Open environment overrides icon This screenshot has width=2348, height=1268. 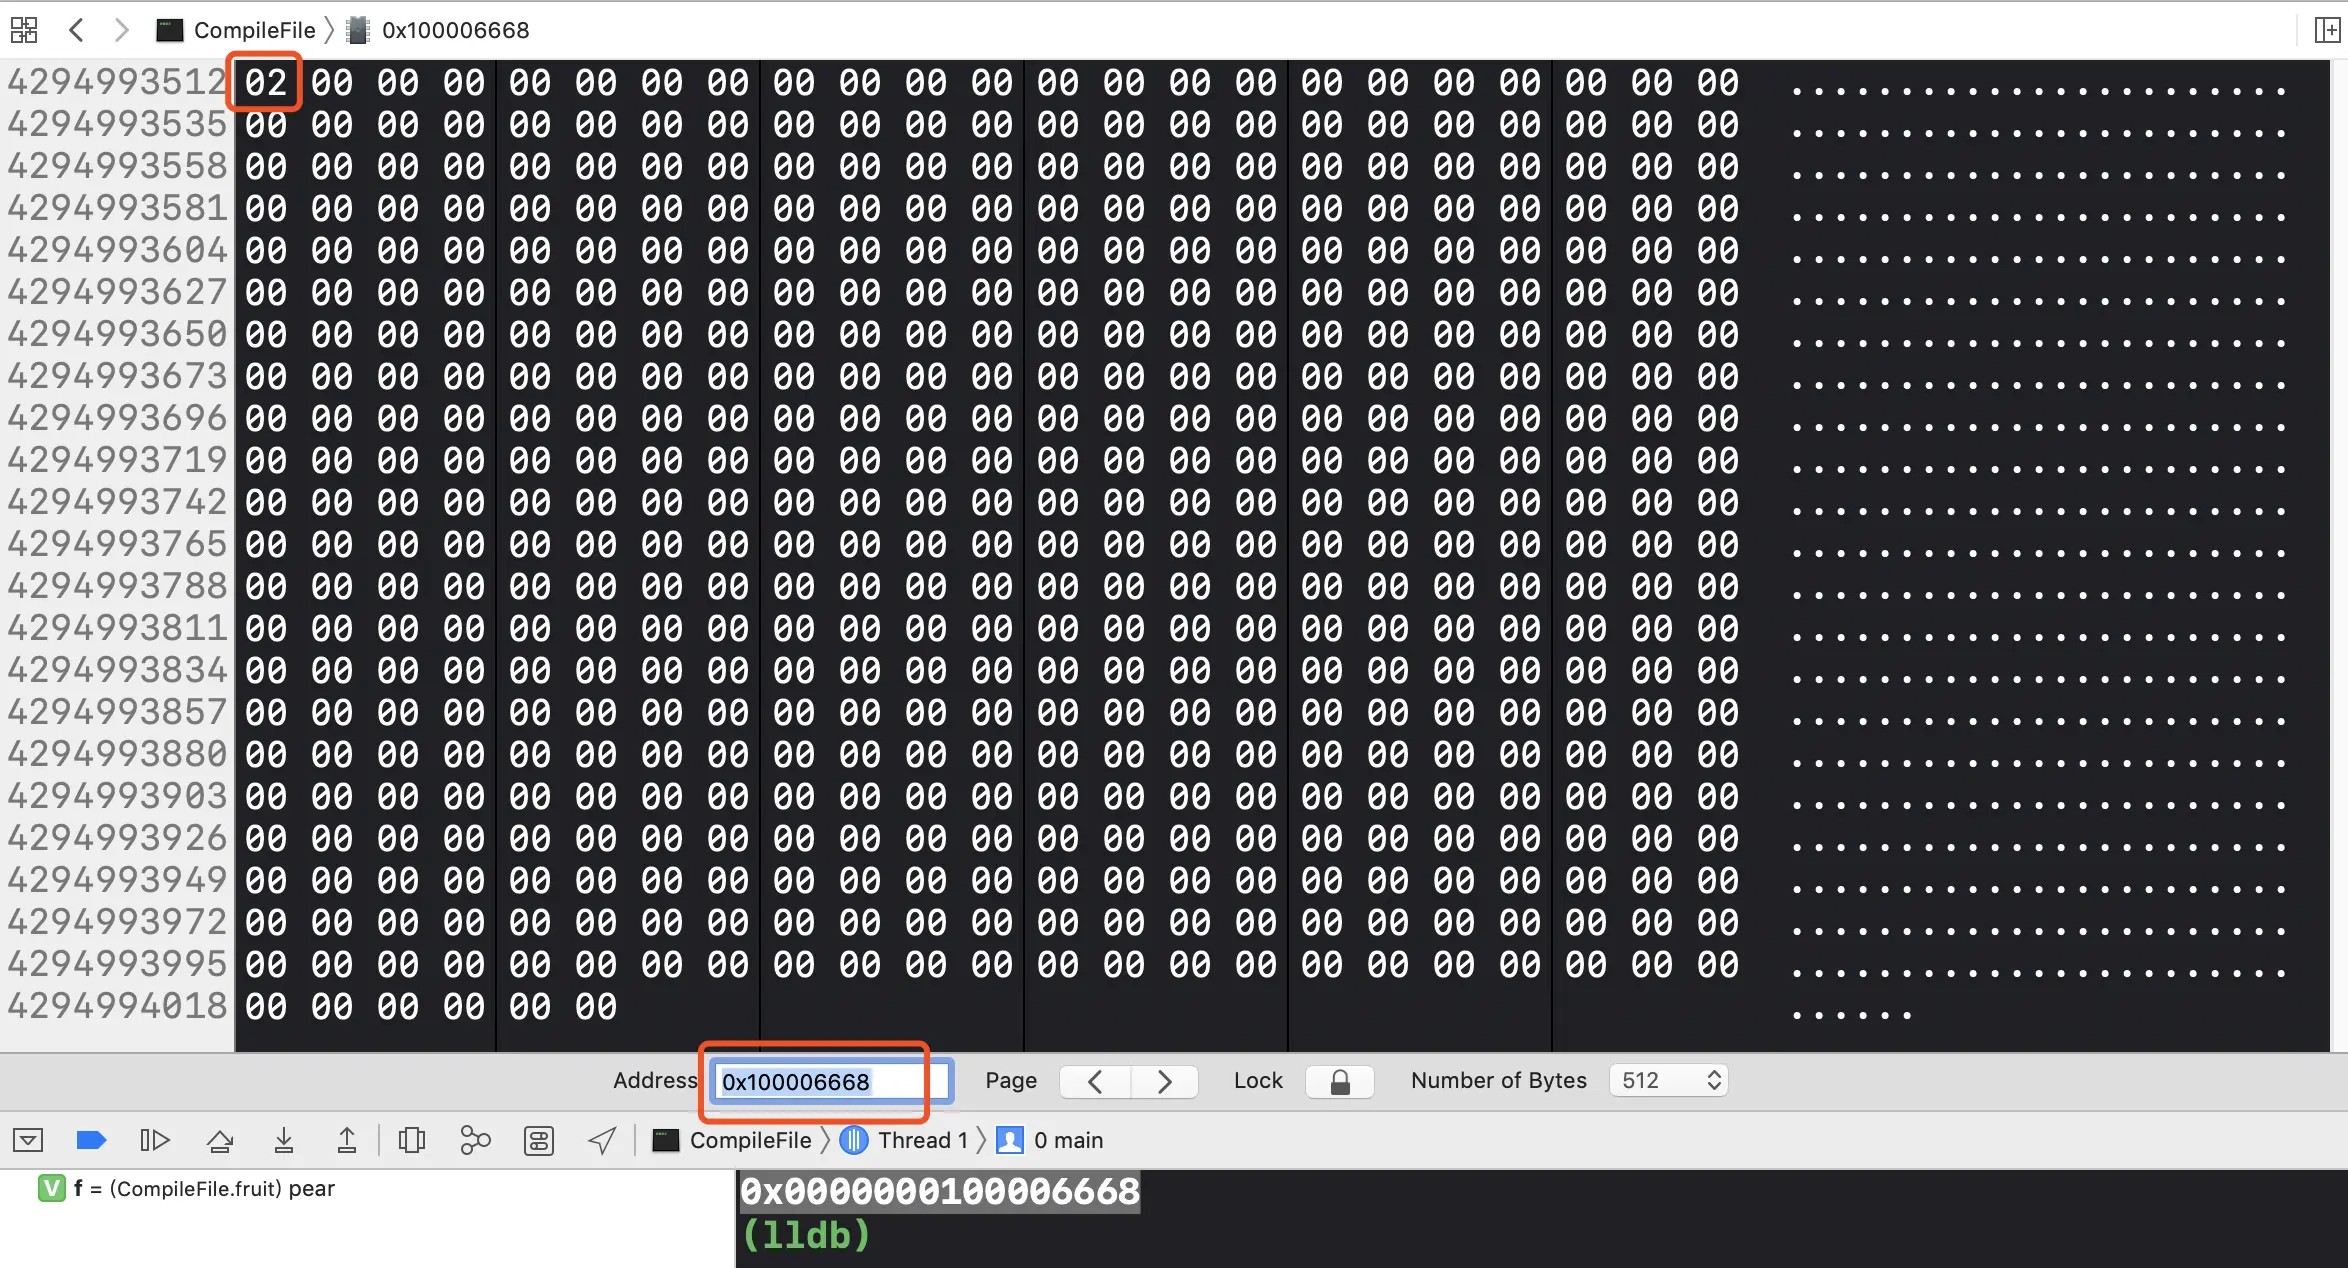(539, 1140)
